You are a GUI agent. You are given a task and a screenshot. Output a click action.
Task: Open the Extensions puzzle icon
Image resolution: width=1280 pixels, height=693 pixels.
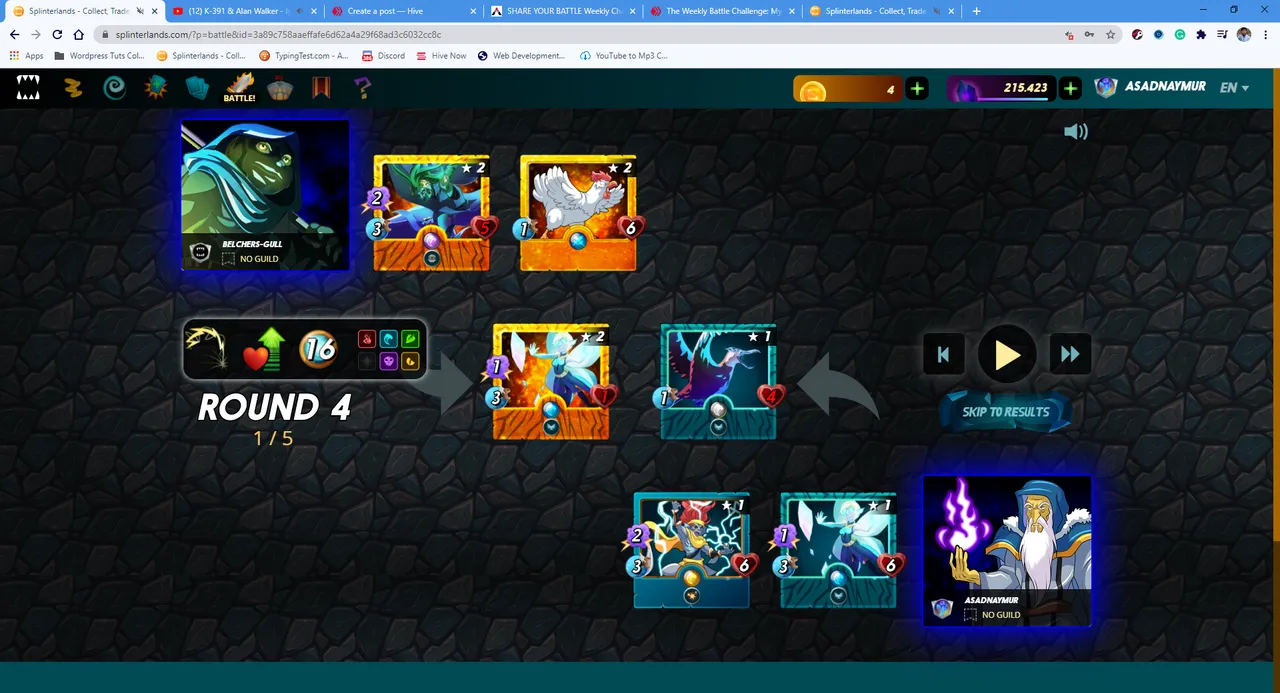[1201, 34]
